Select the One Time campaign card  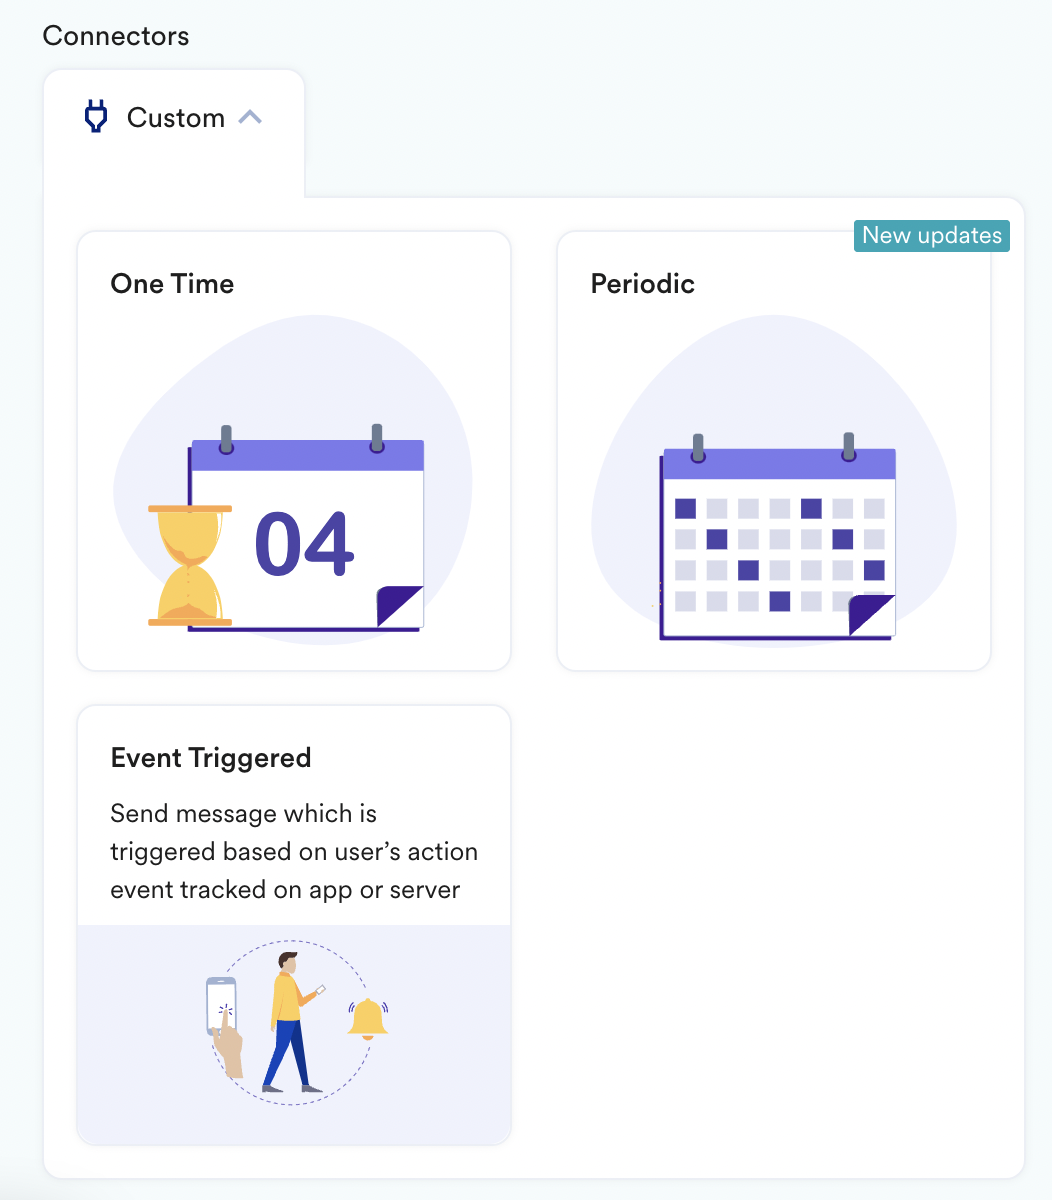tap(294, 451)
